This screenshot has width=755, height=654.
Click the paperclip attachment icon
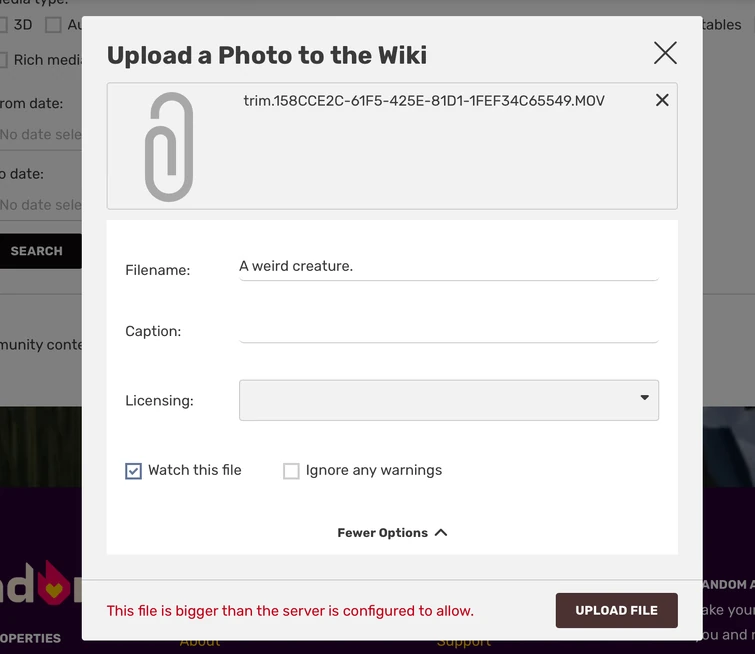pos(168,146)
